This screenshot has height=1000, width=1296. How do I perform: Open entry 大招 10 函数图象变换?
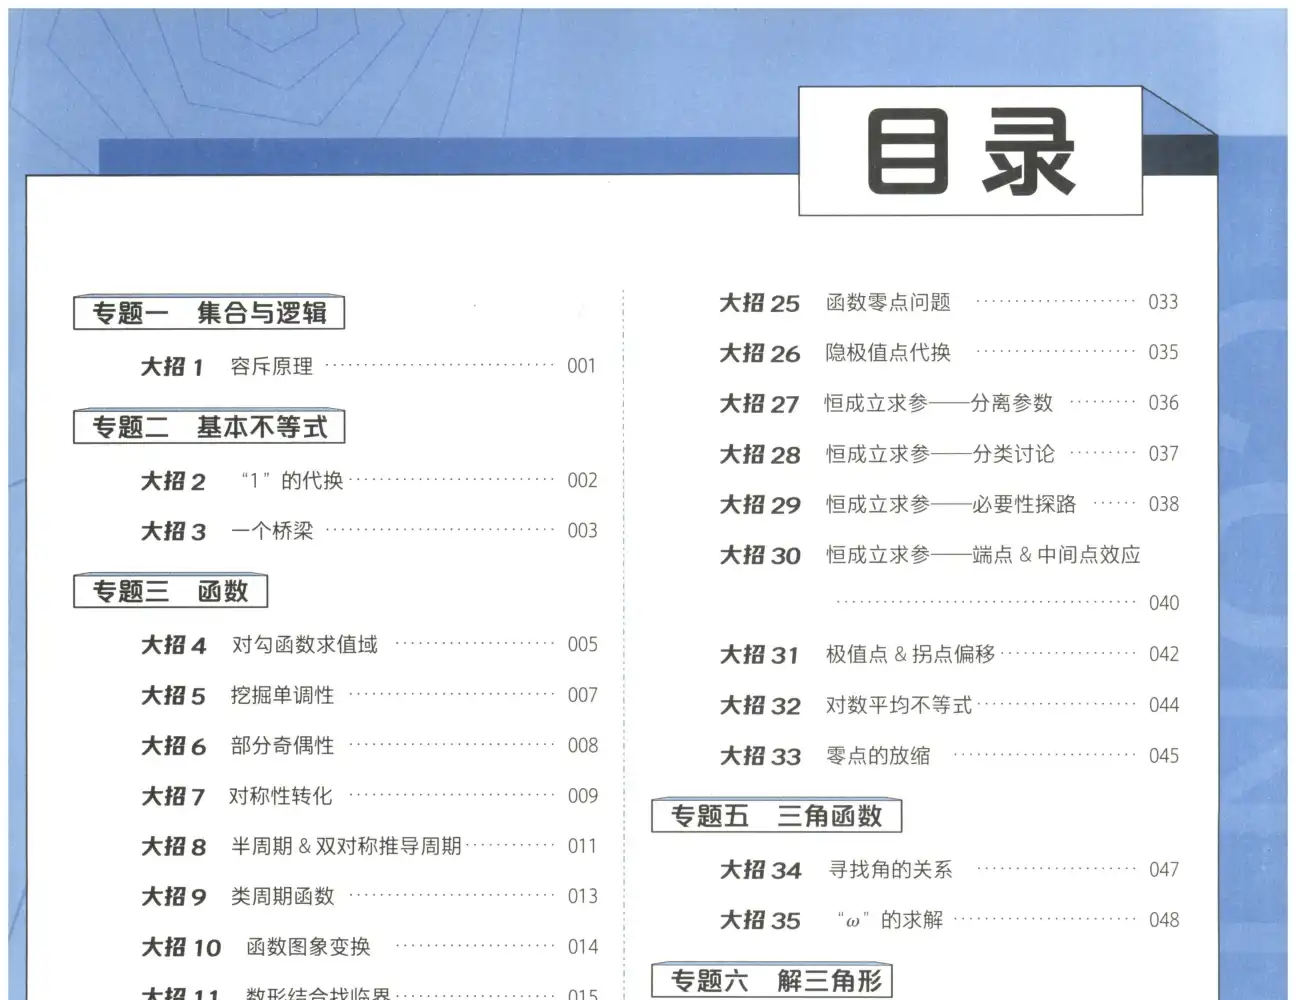pos(369,947)
